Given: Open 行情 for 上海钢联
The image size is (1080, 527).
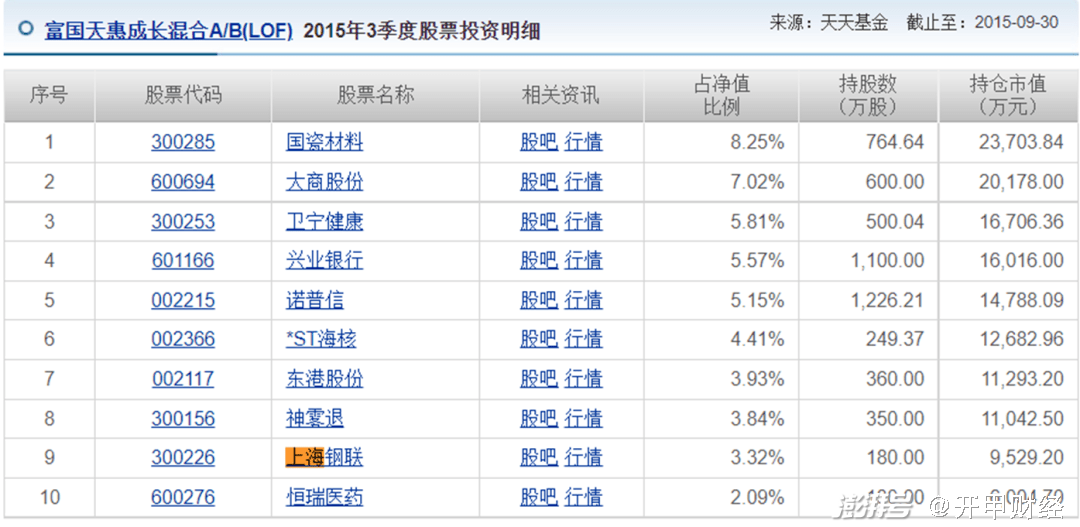Looking at the screenshot, I should coord(583,457).
